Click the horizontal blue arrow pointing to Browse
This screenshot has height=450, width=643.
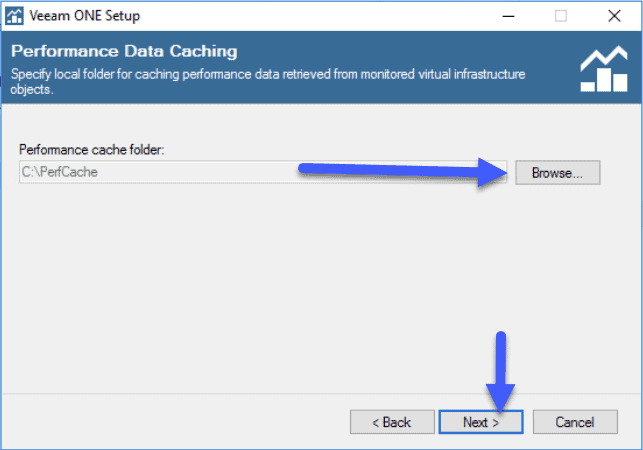[x=403, y=171]
